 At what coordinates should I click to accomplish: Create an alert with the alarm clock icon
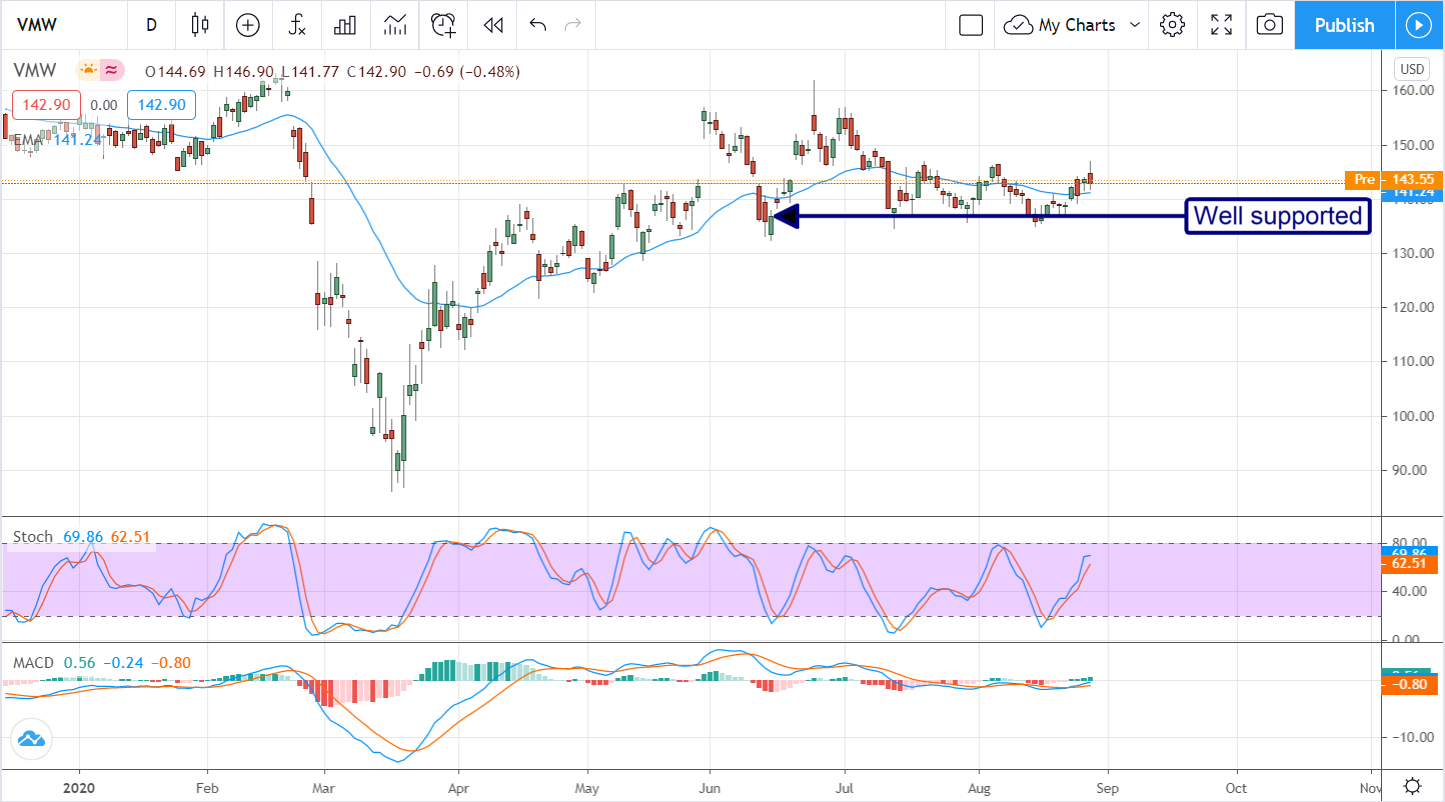[x=443, y=25]
